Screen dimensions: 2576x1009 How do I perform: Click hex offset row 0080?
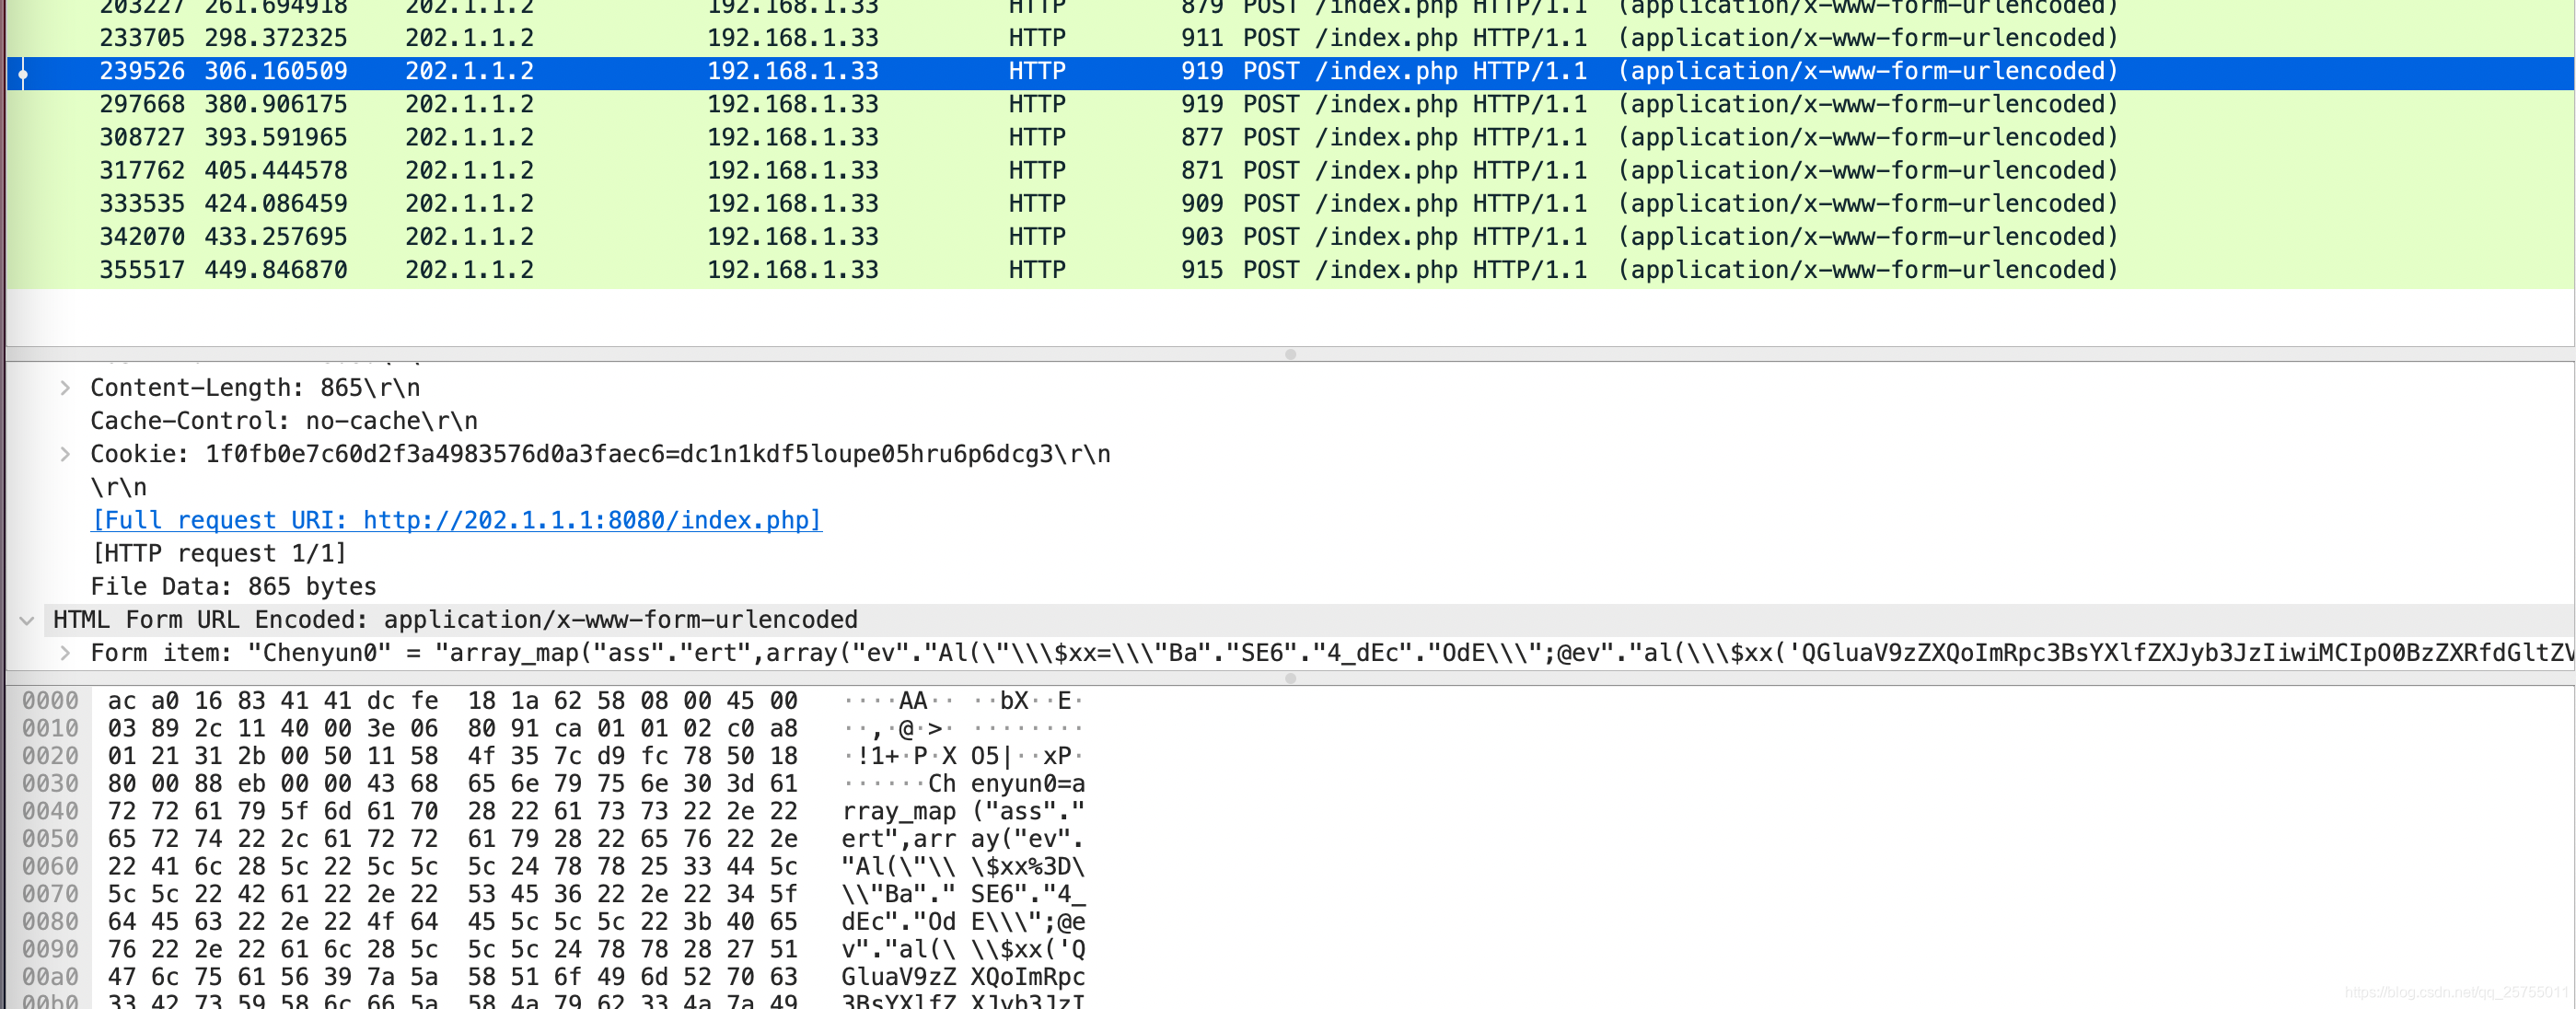50,921
